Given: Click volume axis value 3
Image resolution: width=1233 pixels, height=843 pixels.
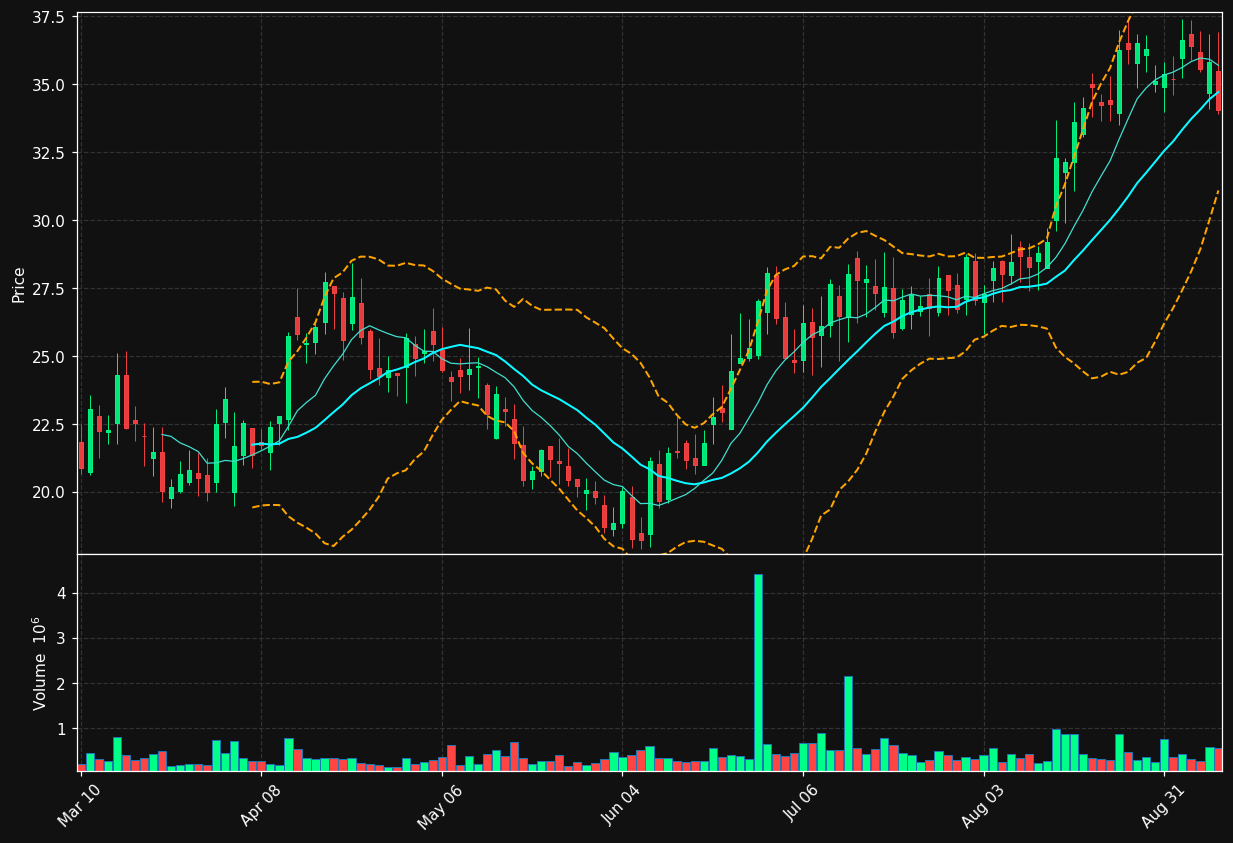Looking at the screenshot, I should 61,638.
